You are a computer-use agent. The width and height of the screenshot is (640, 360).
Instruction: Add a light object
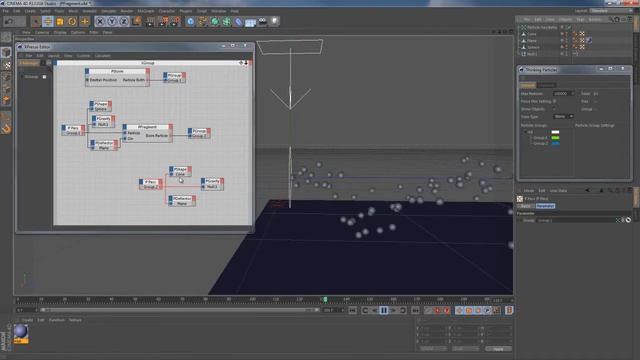click(275, 21)
